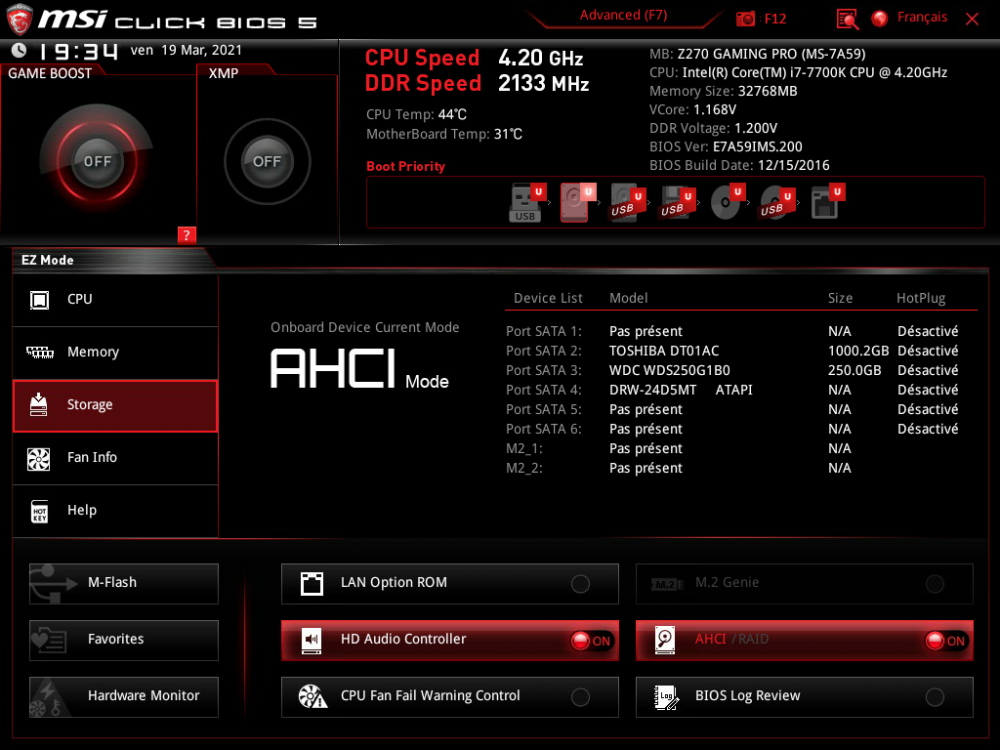Enable the LAN Option ROM toggle

[580, 584]
